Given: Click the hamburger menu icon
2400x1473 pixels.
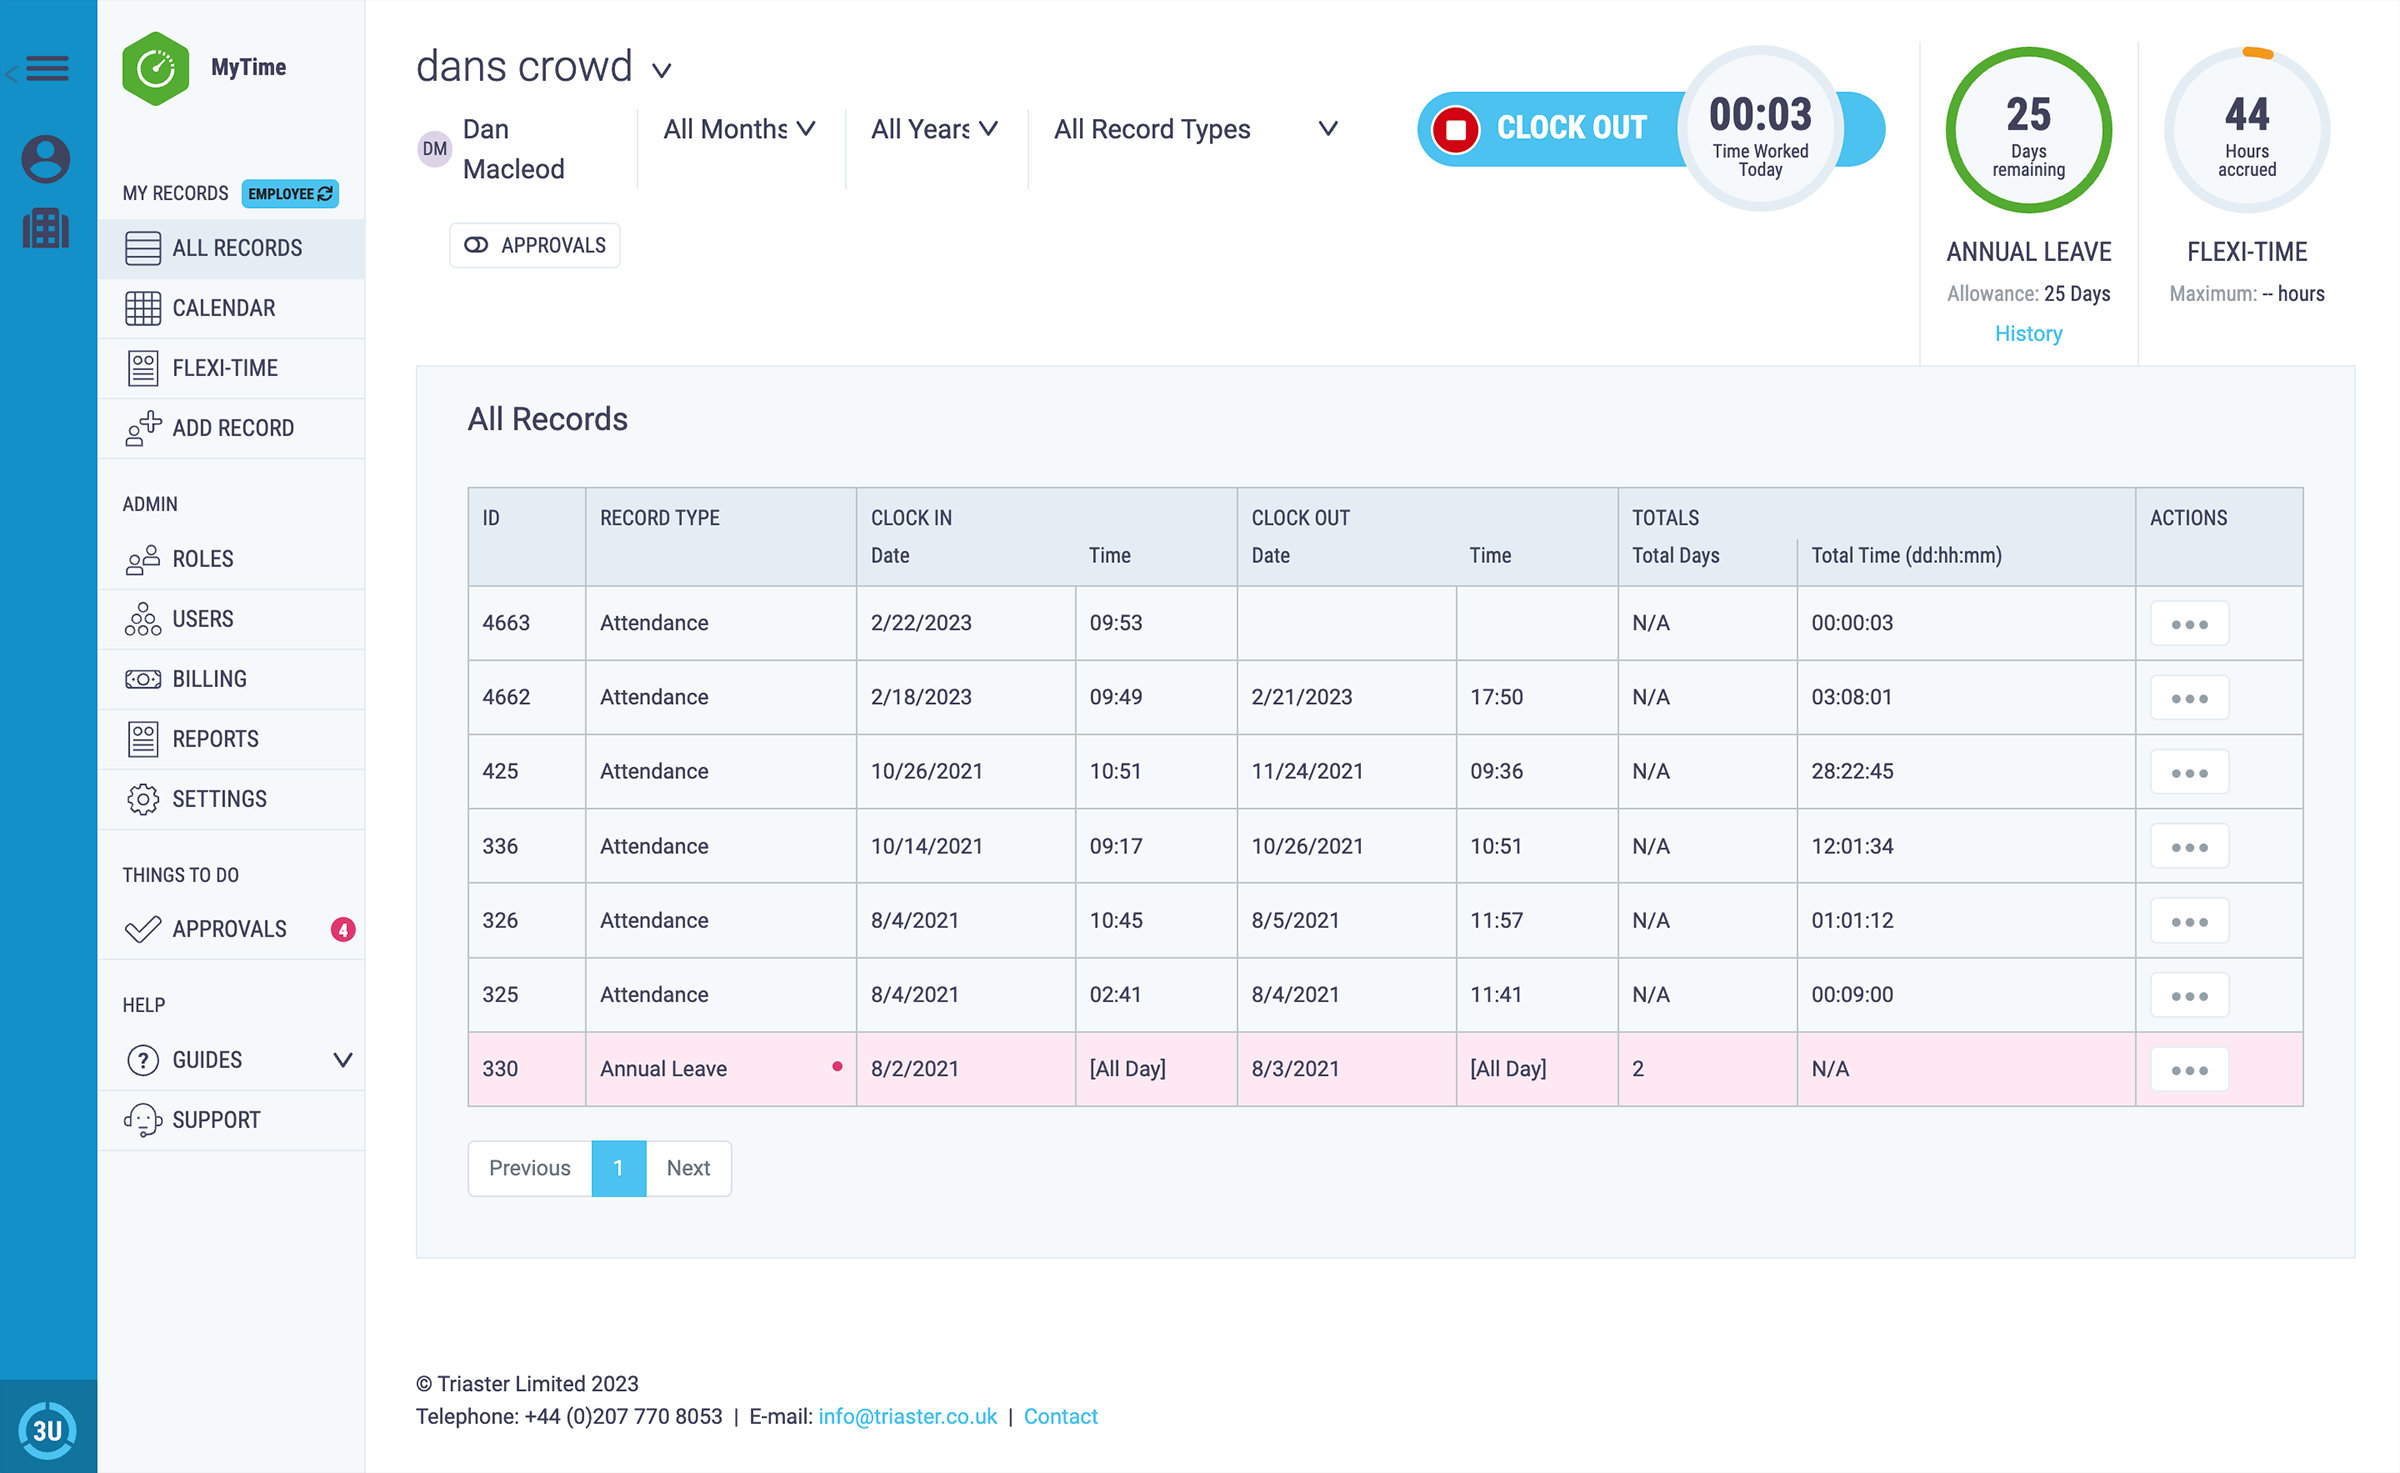Looking at the screenshot, I should [x=46, y=68].
